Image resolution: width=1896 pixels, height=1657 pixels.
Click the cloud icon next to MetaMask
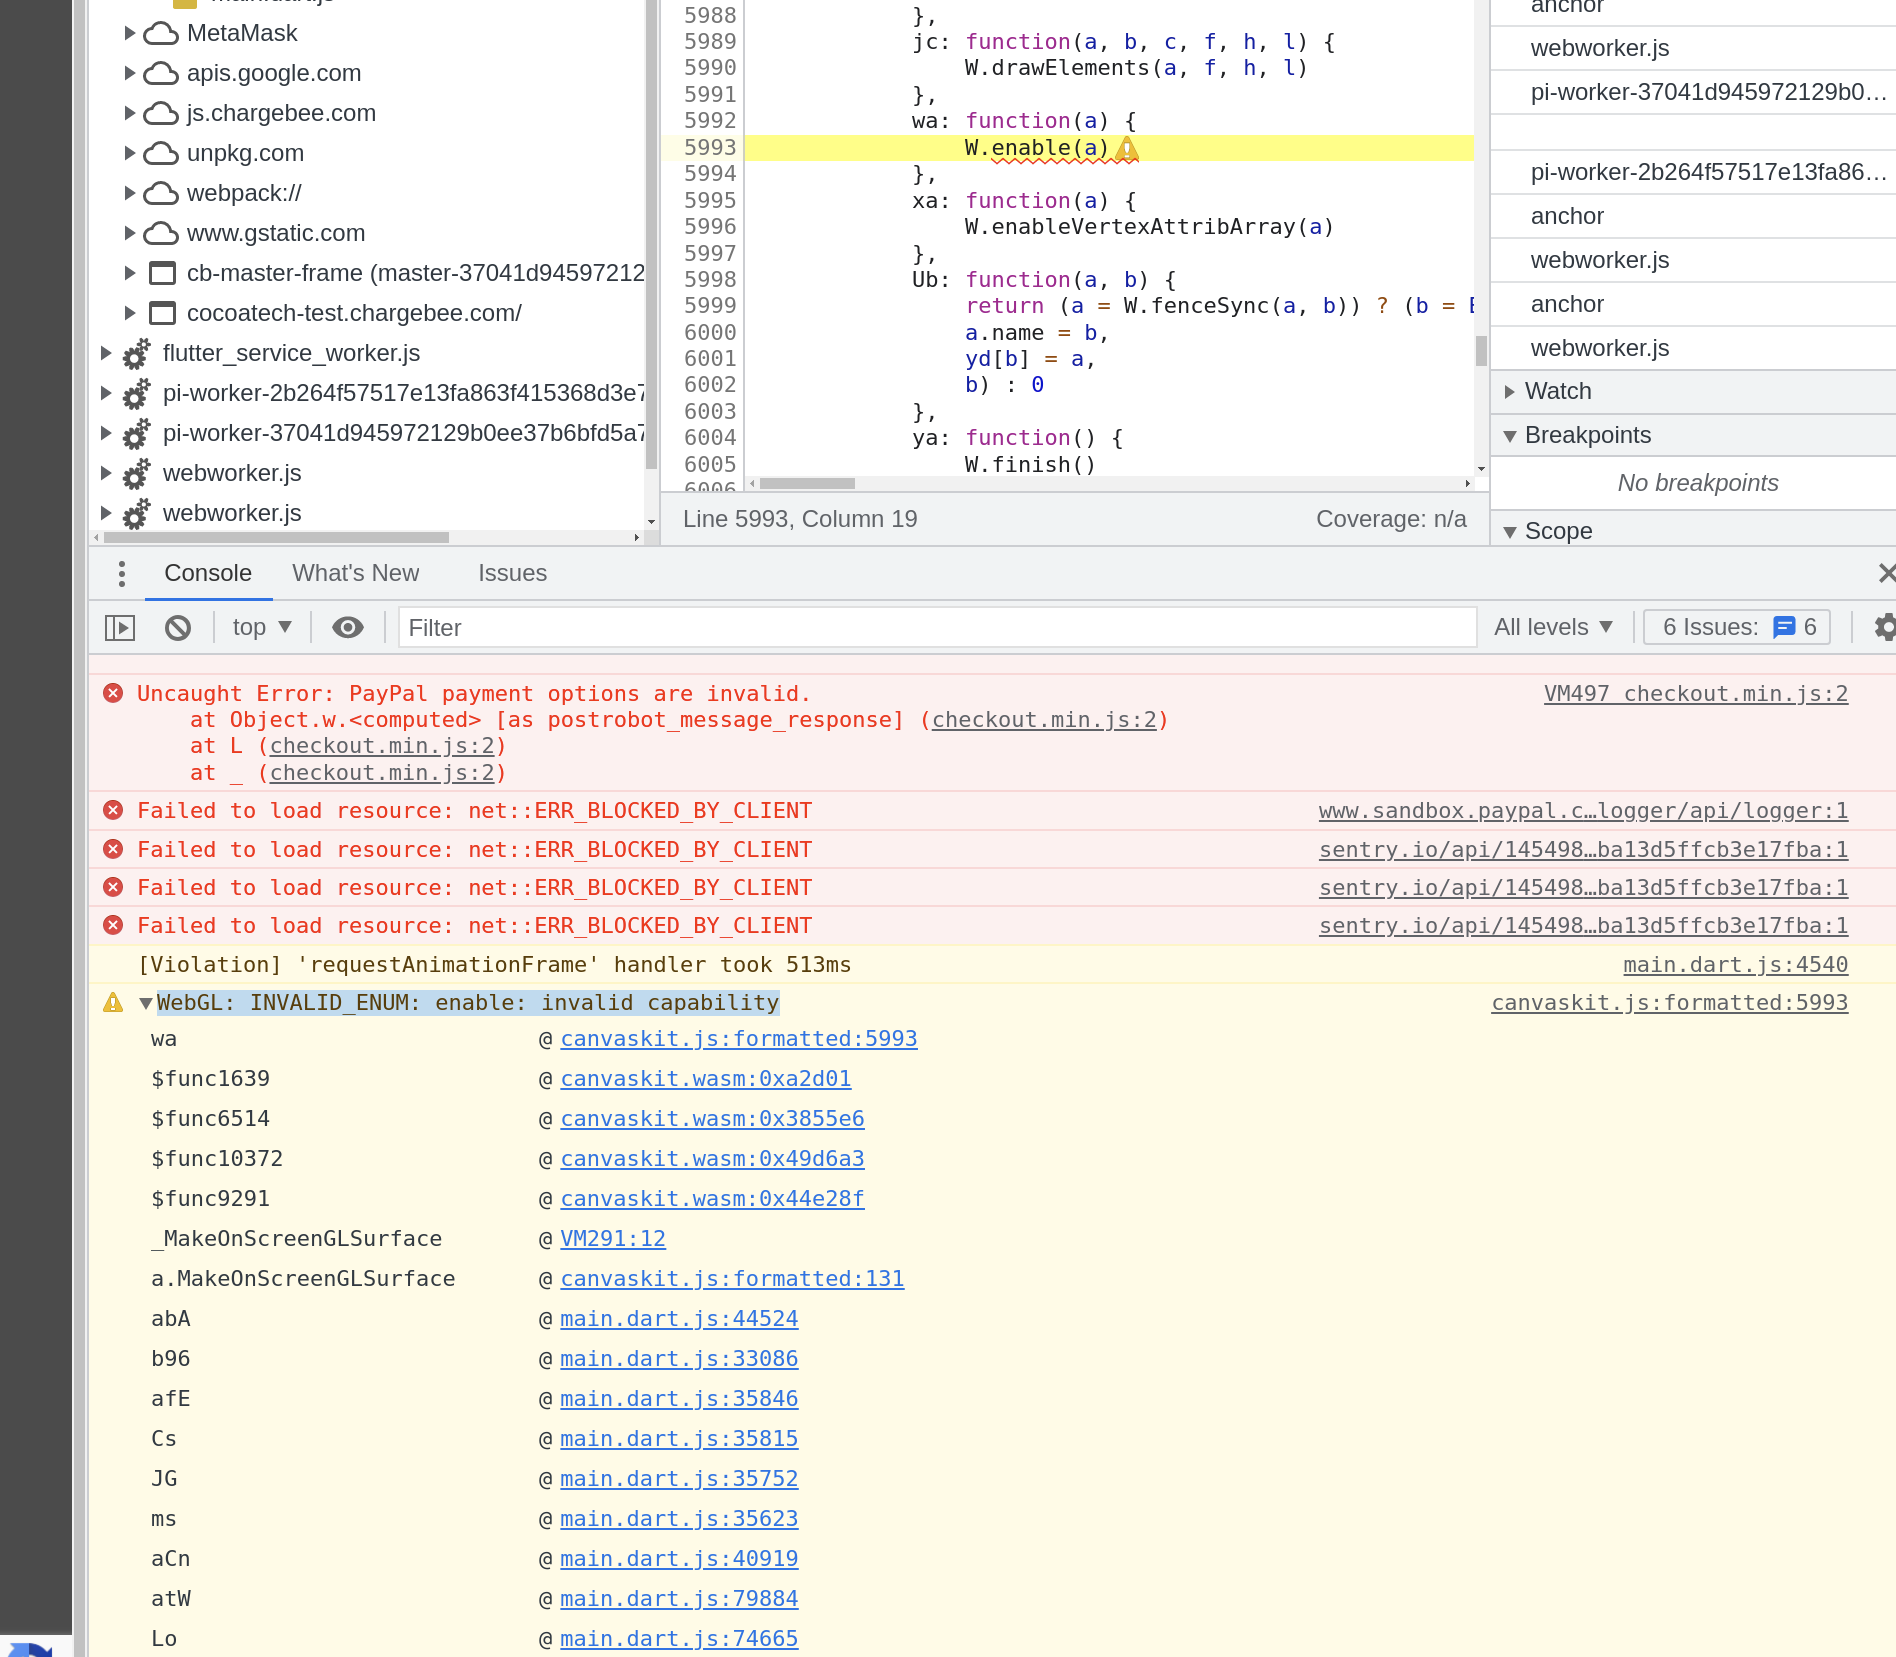click(161, 32)
